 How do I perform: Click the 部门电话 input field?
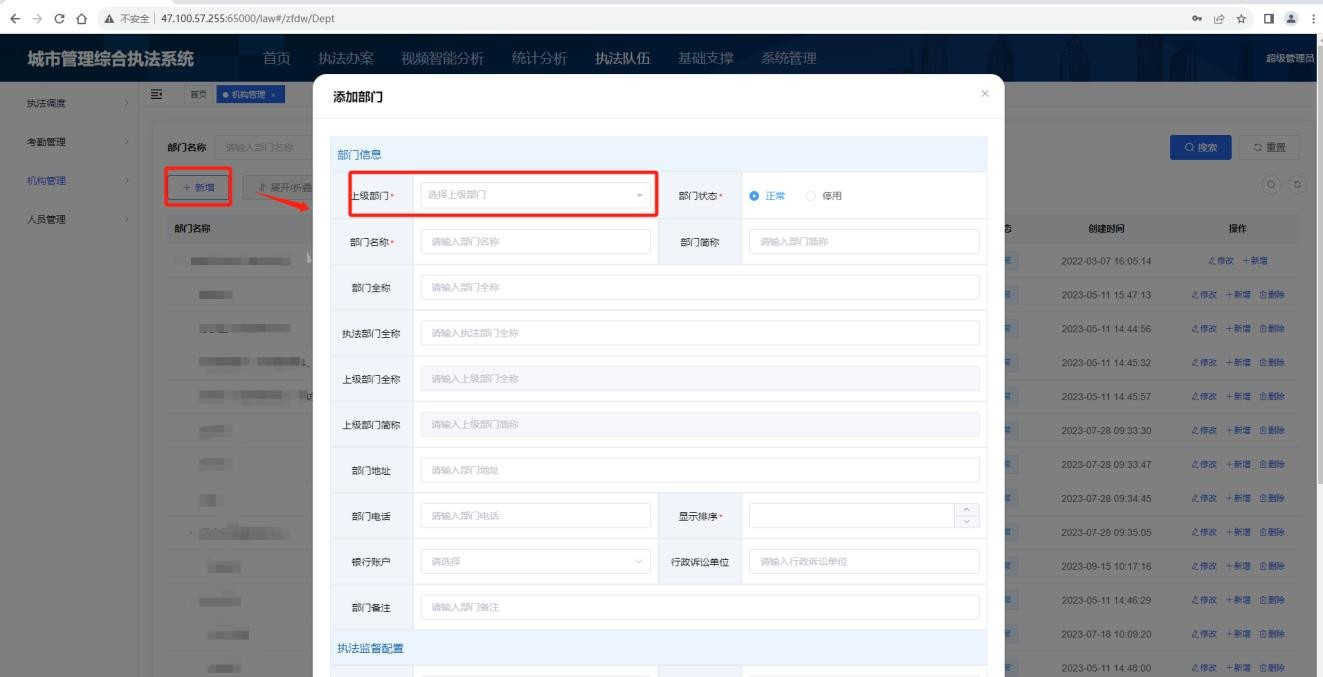535,516
